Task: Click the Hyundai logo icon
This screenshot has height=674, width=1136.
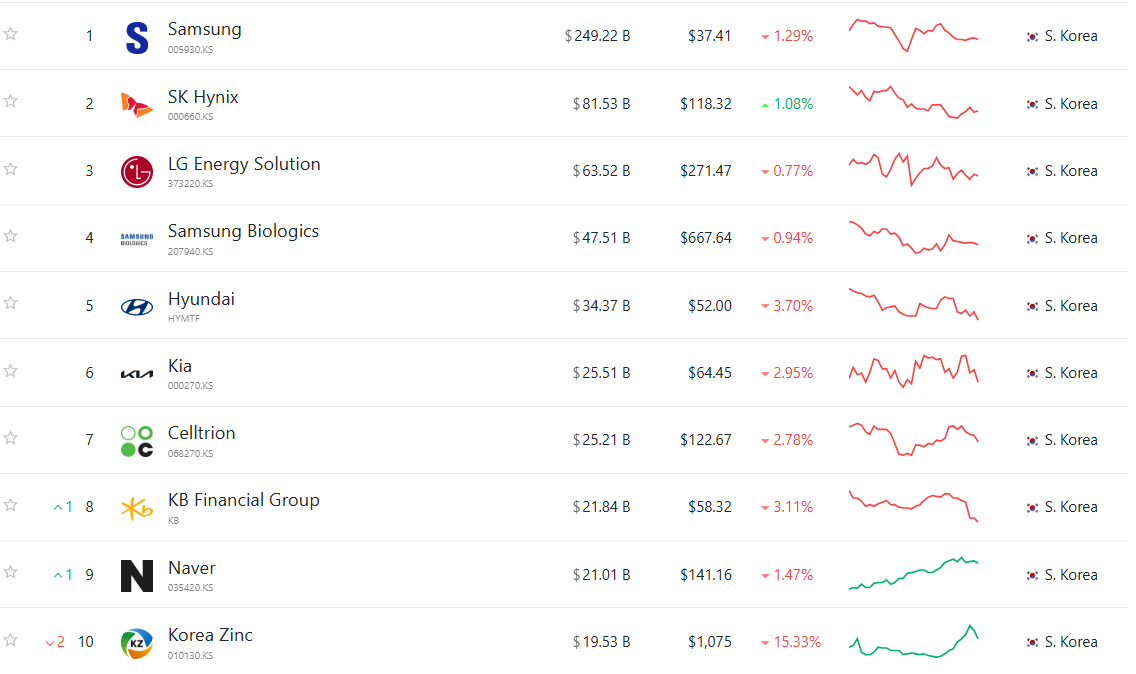Action: [137, 306]
